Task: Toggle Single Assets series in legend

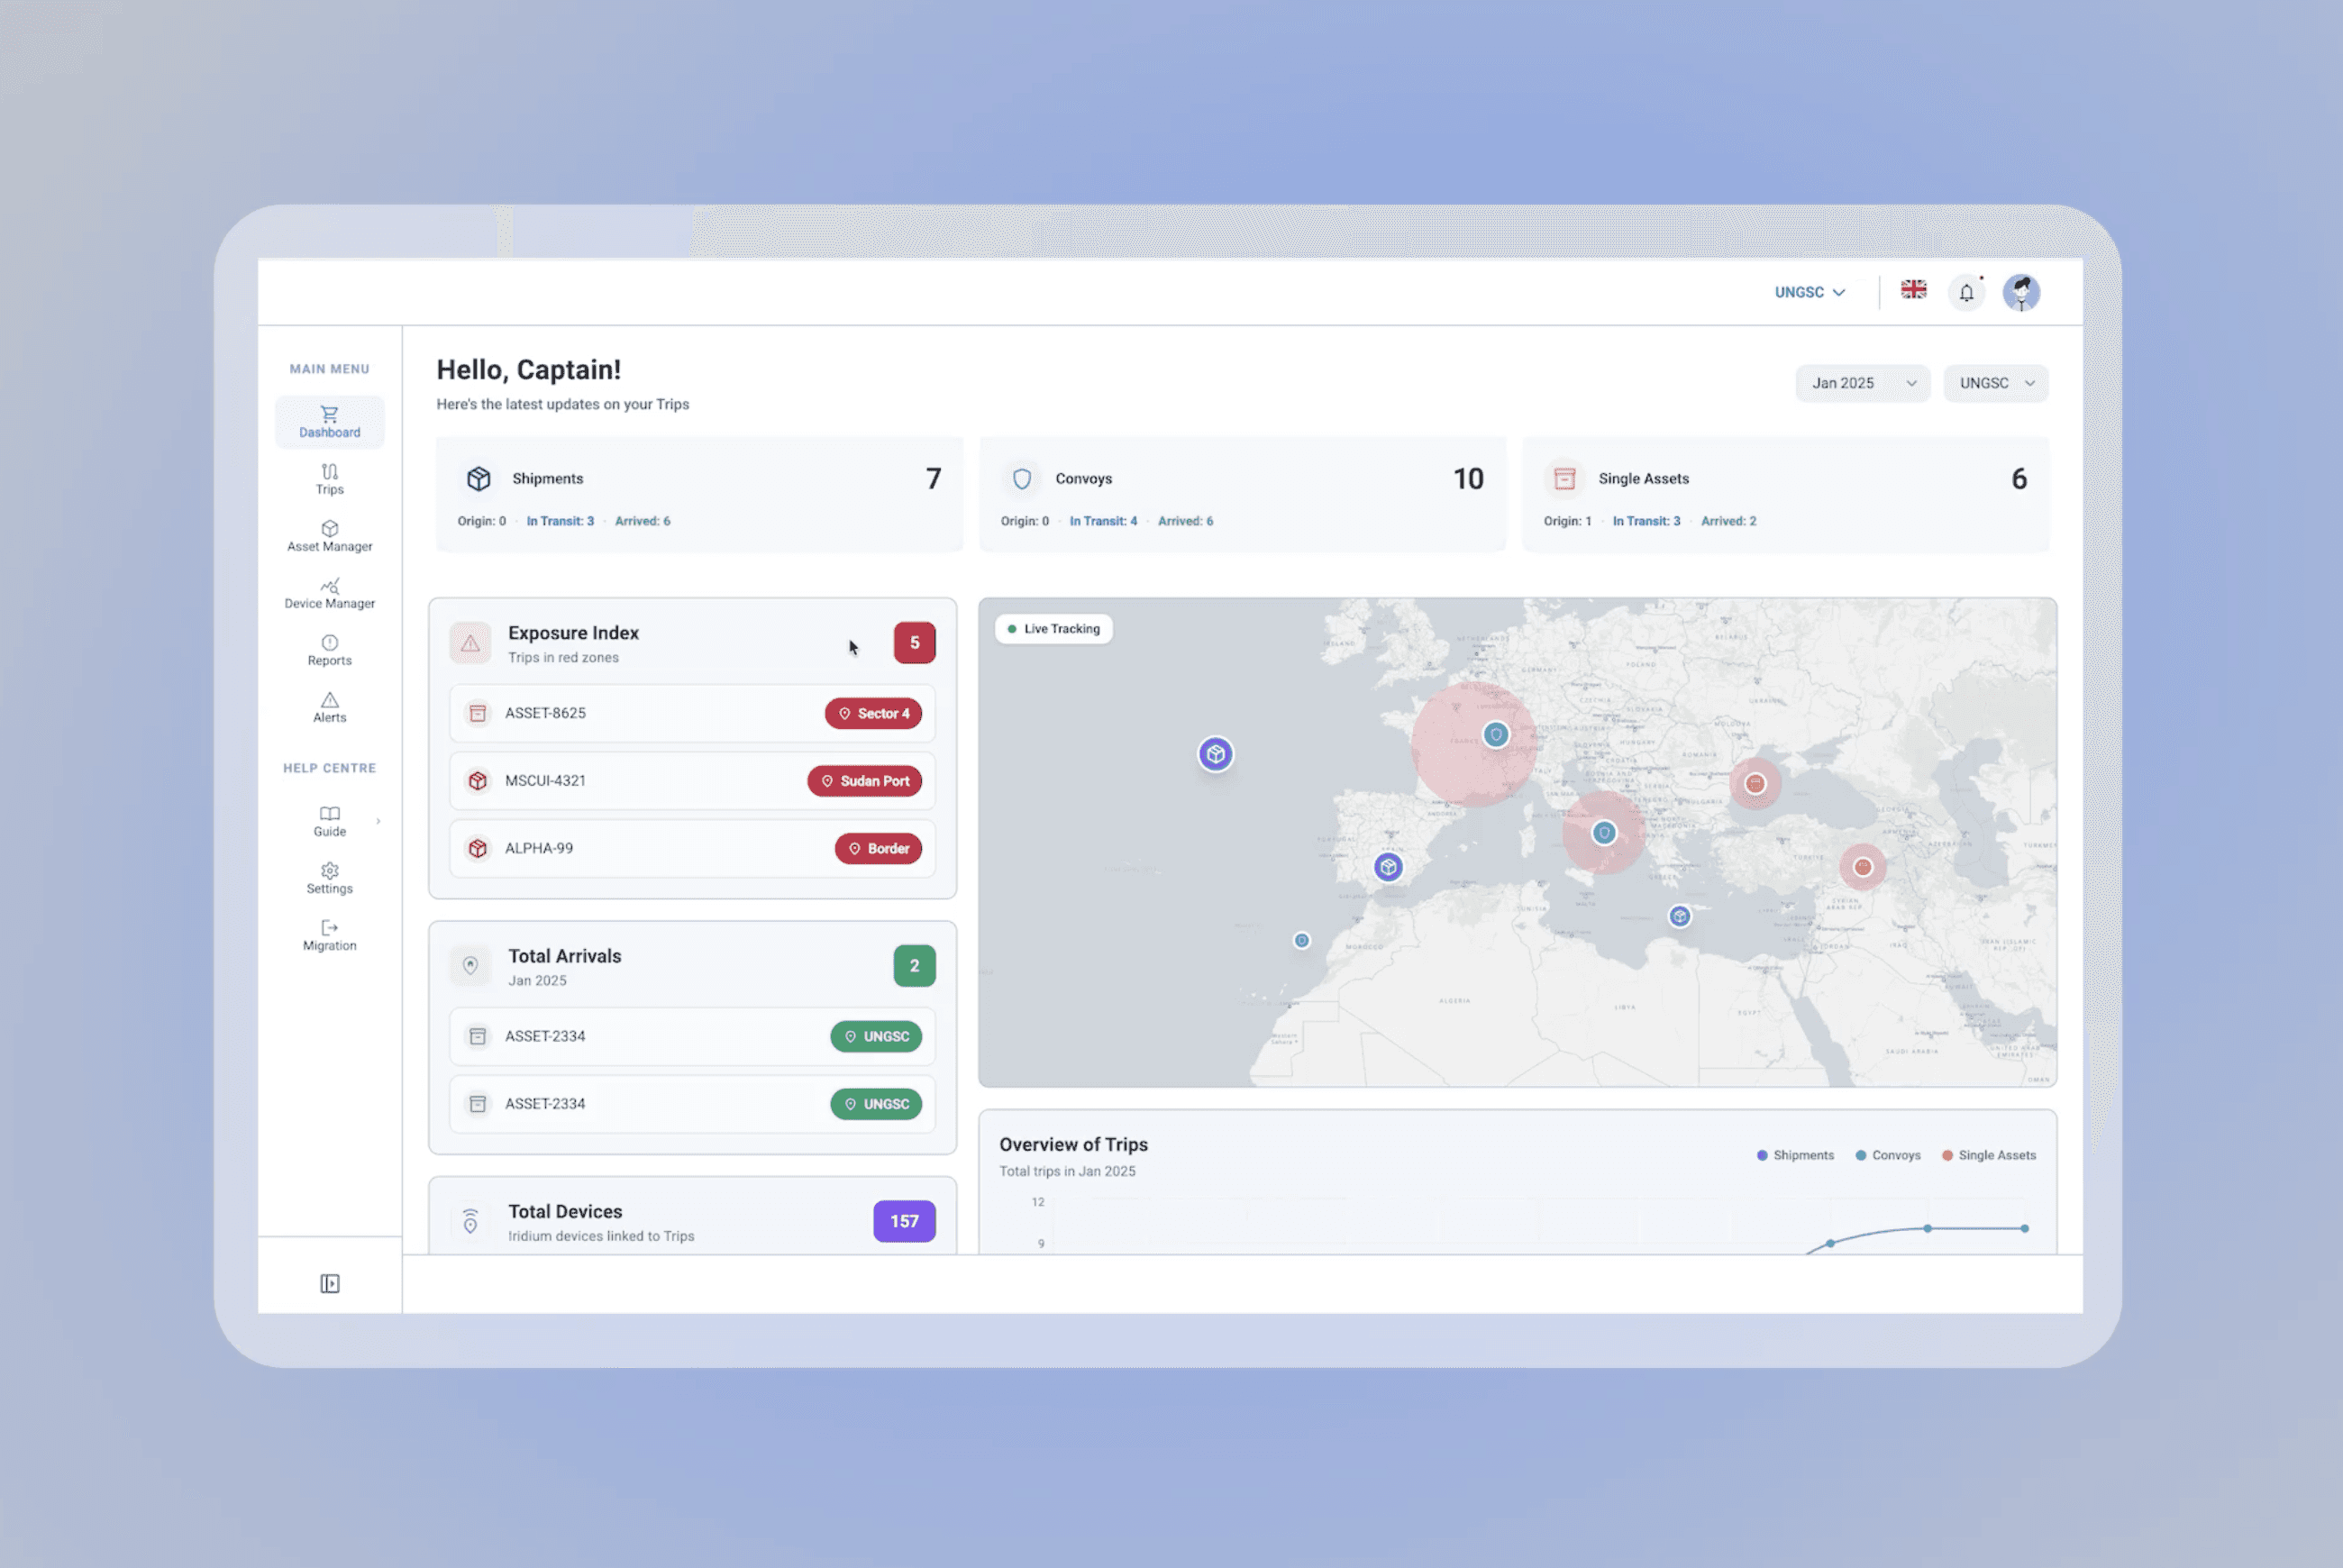Action: click(x=1988, y=1155)
